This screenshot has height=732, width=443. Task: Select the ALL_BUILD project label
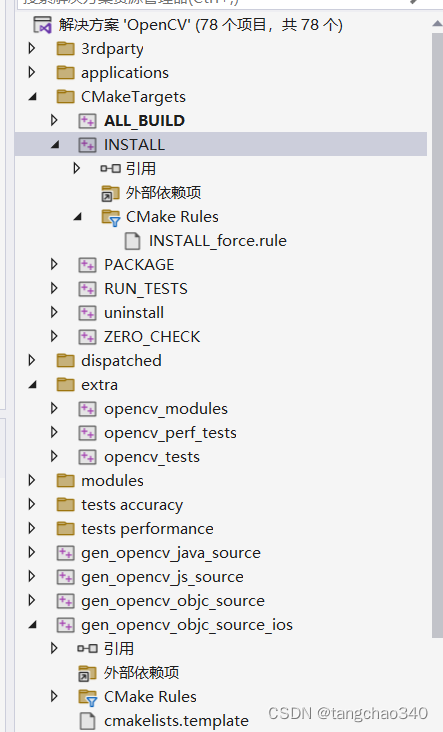coord(144,121)
